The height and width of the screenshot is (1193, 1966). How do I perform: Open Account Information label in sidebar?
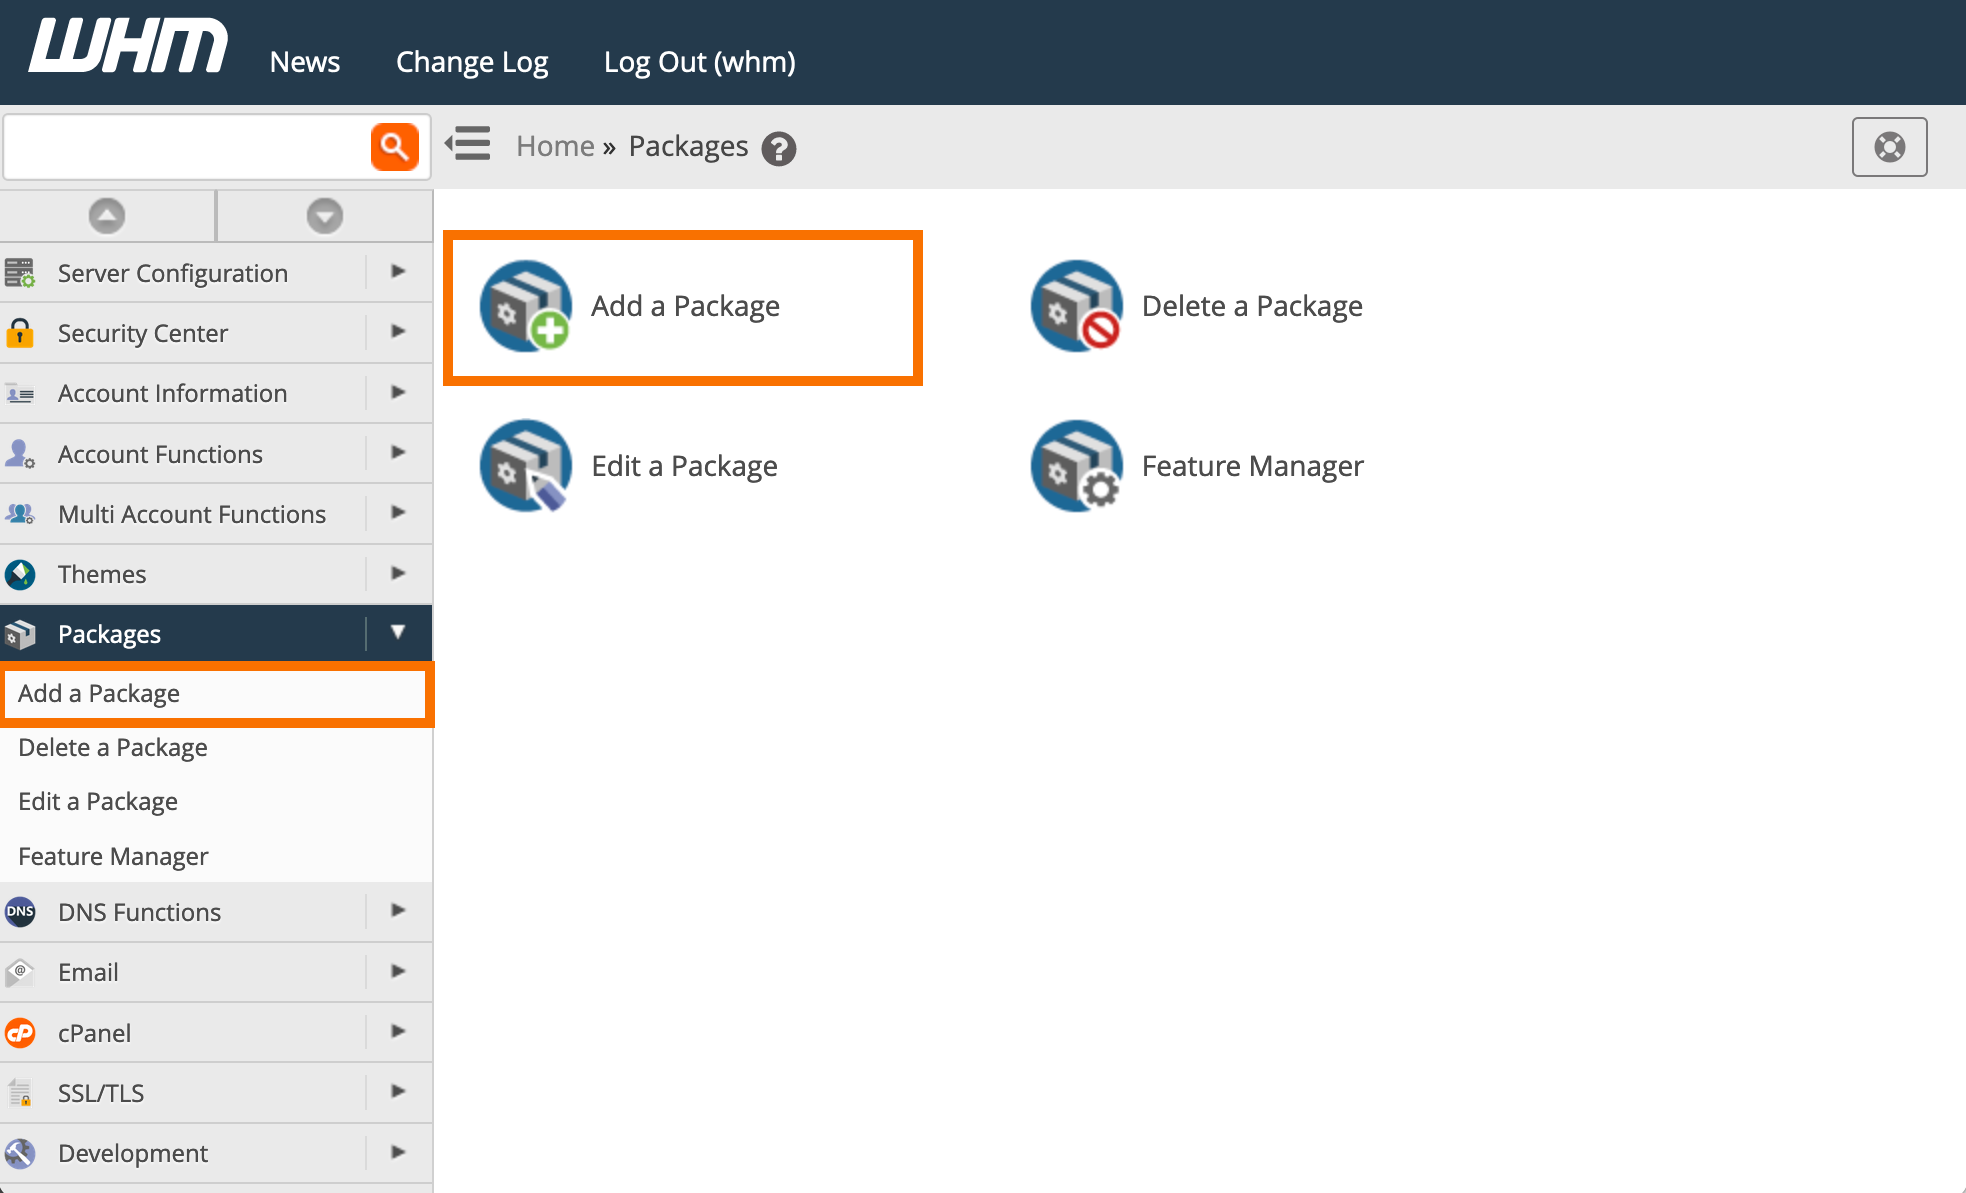pyautogui.click(x=172, y=393)
